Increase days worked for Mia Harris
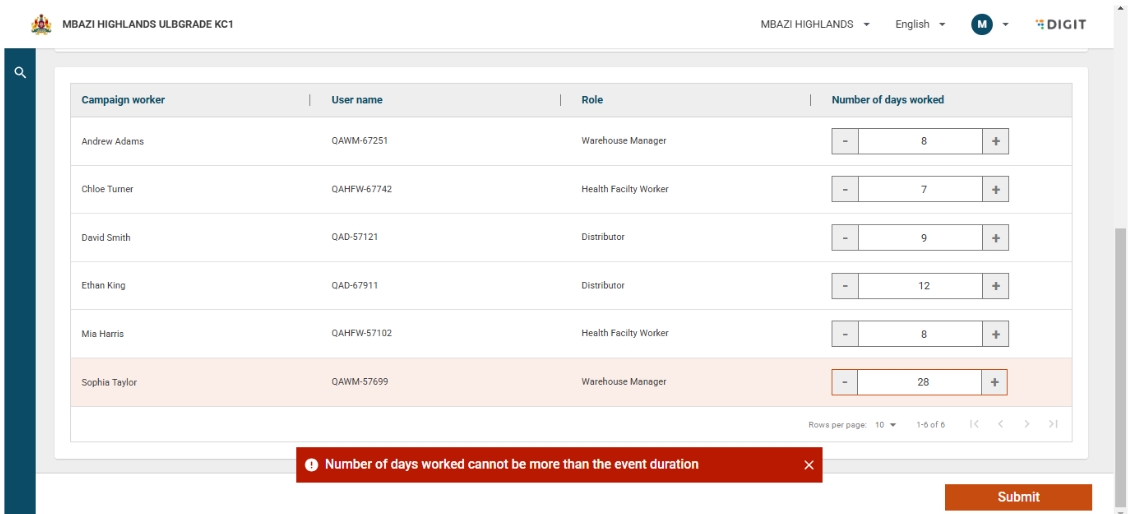The width and height of the screenshot is (1128, 514). 995,333
